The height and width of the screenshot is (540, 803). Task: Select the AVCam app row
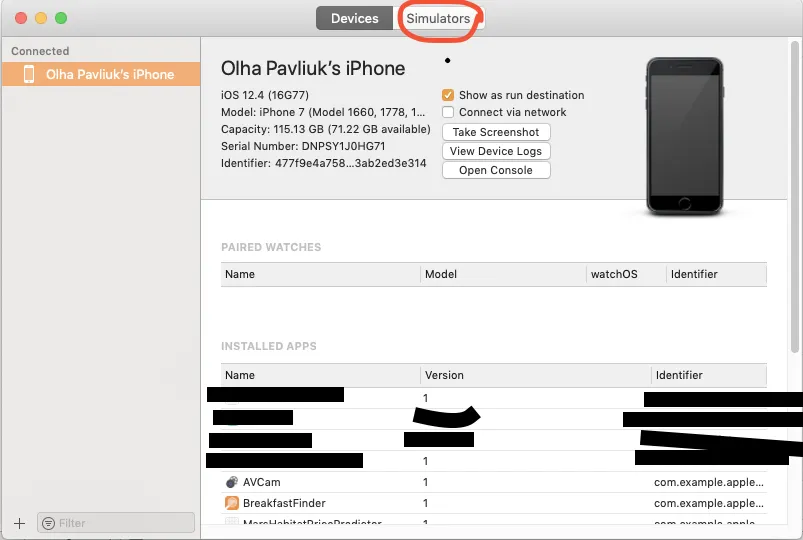tap(494, 482)
